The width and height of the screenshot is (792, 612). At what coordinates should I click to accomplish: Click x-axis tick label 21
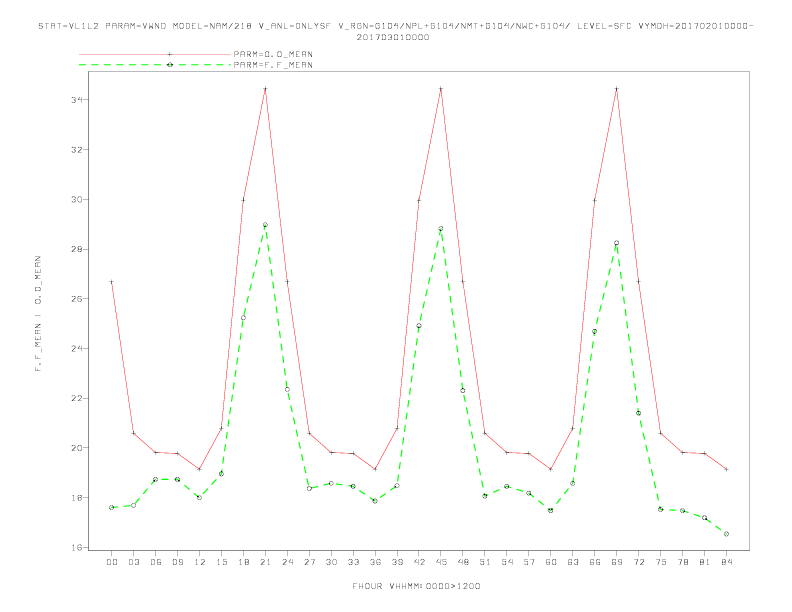[x=265, y=562]
